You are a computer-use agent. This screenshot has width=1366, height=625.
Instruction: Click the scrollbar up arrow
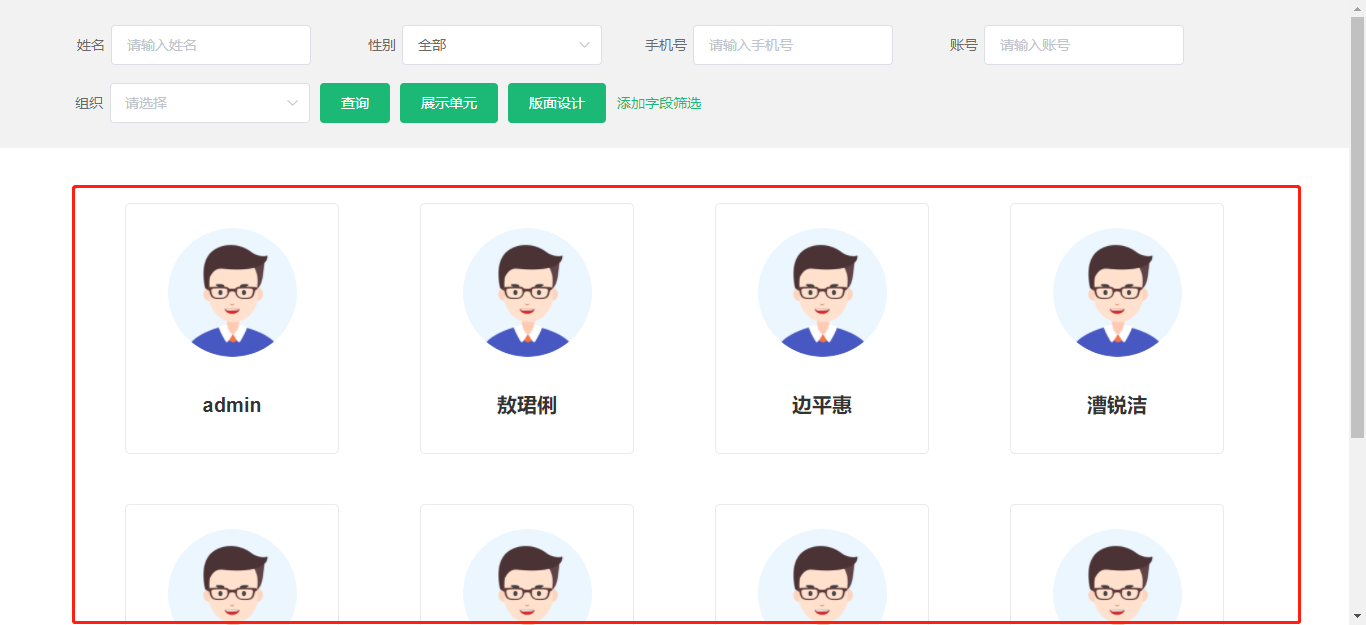pyautogui.click(x=1357, y=8)
